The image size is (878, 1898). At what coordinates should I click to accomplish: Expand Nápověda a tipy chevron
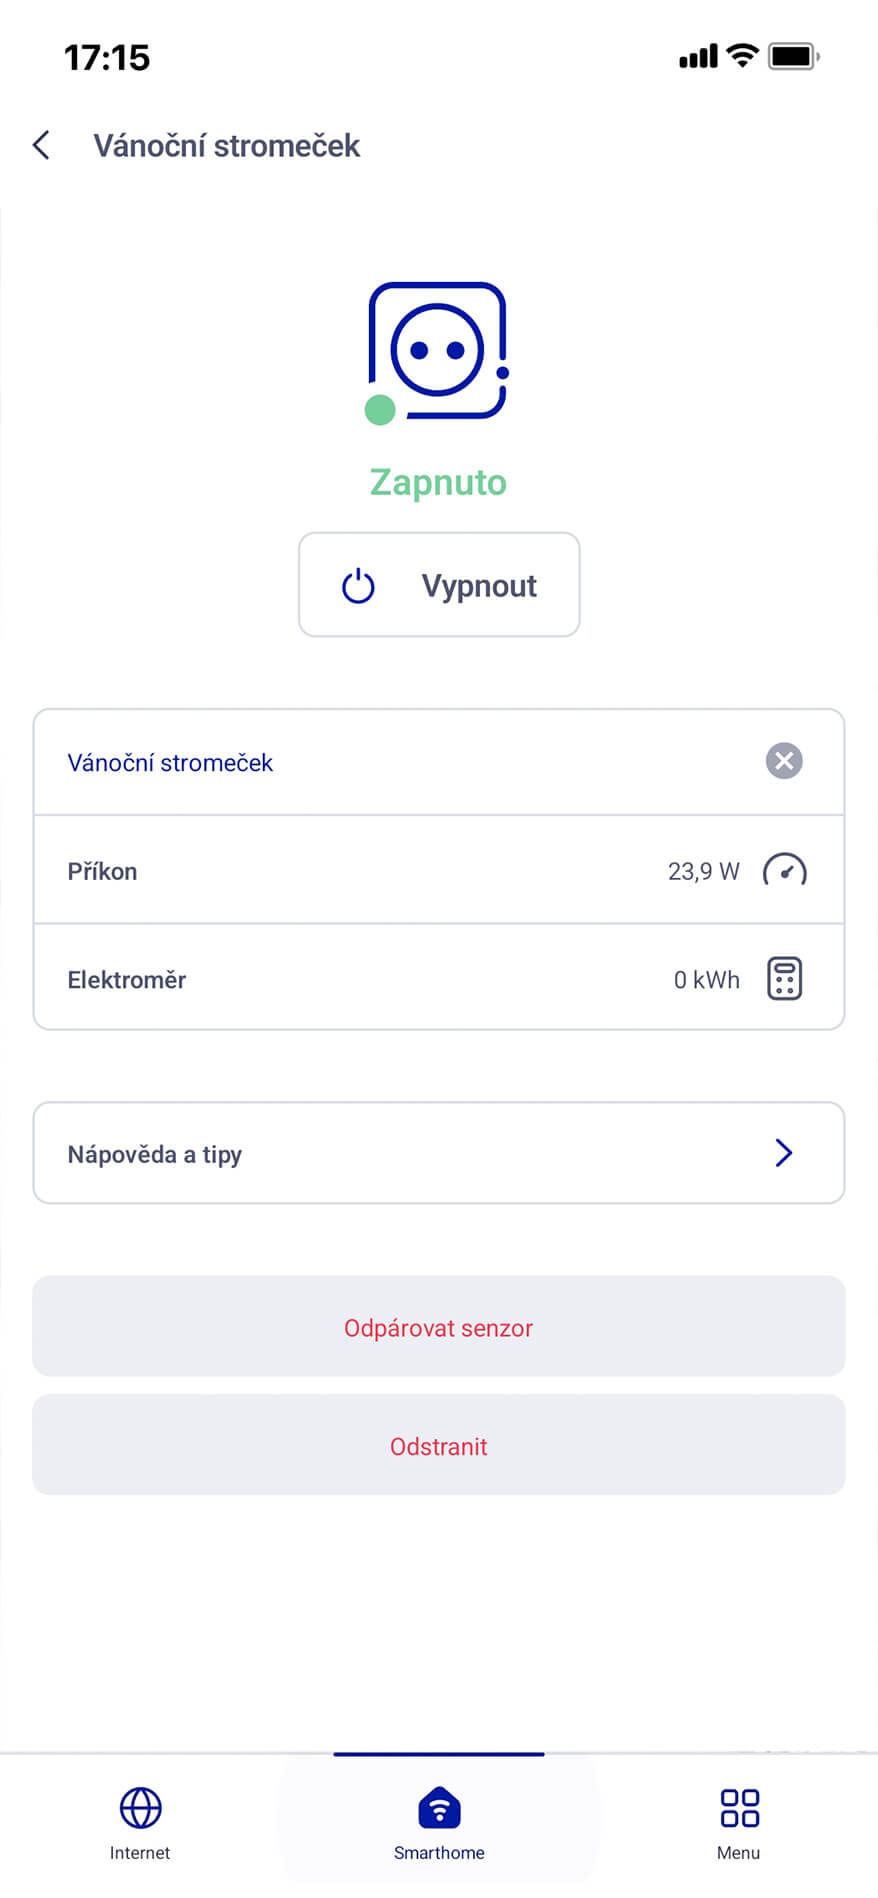tap(784, 1153)
